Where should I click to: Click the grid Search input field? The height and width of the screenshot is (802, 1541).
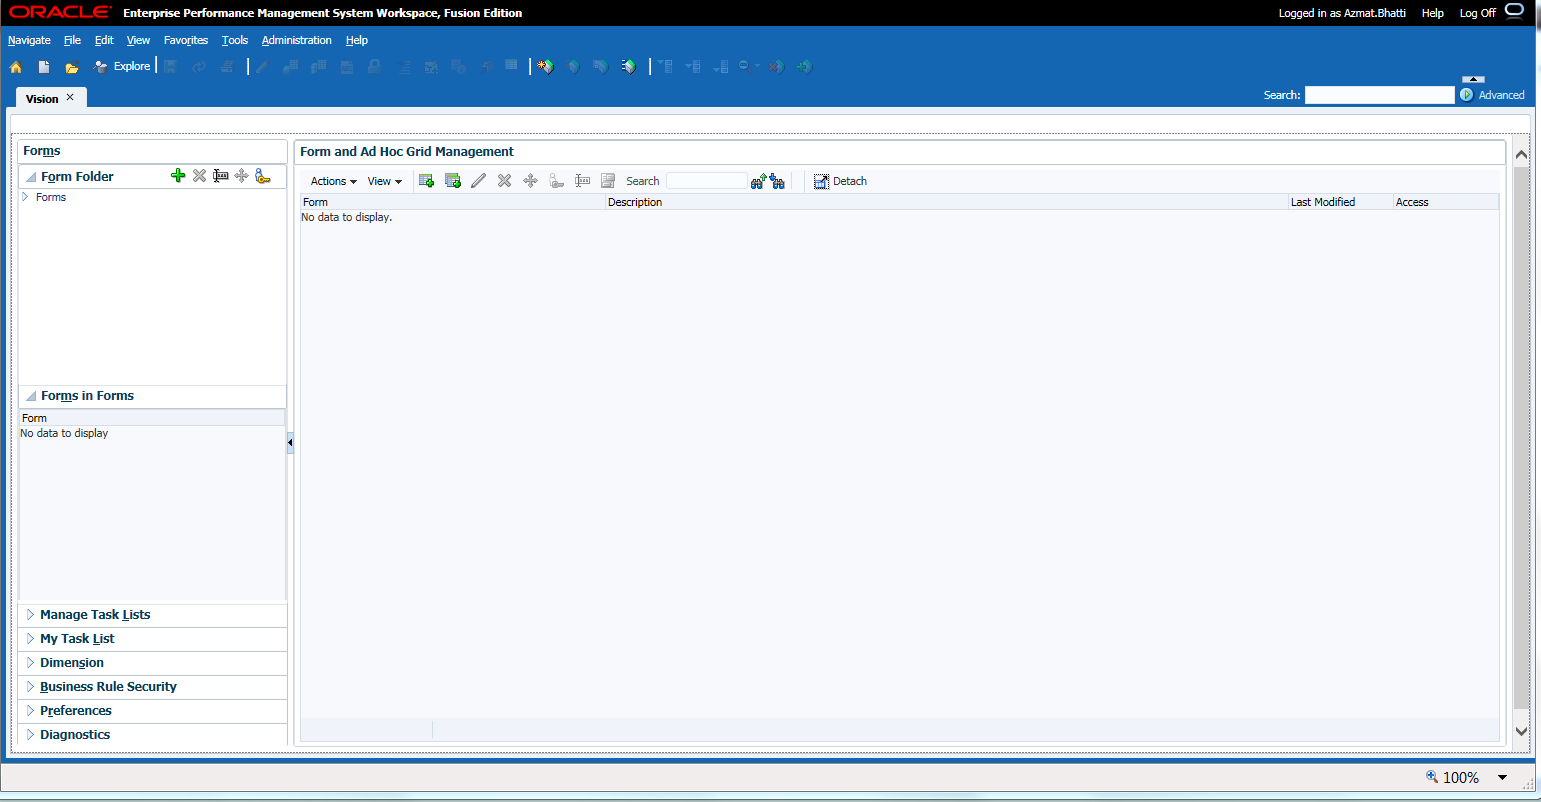(x=706, y=181)
